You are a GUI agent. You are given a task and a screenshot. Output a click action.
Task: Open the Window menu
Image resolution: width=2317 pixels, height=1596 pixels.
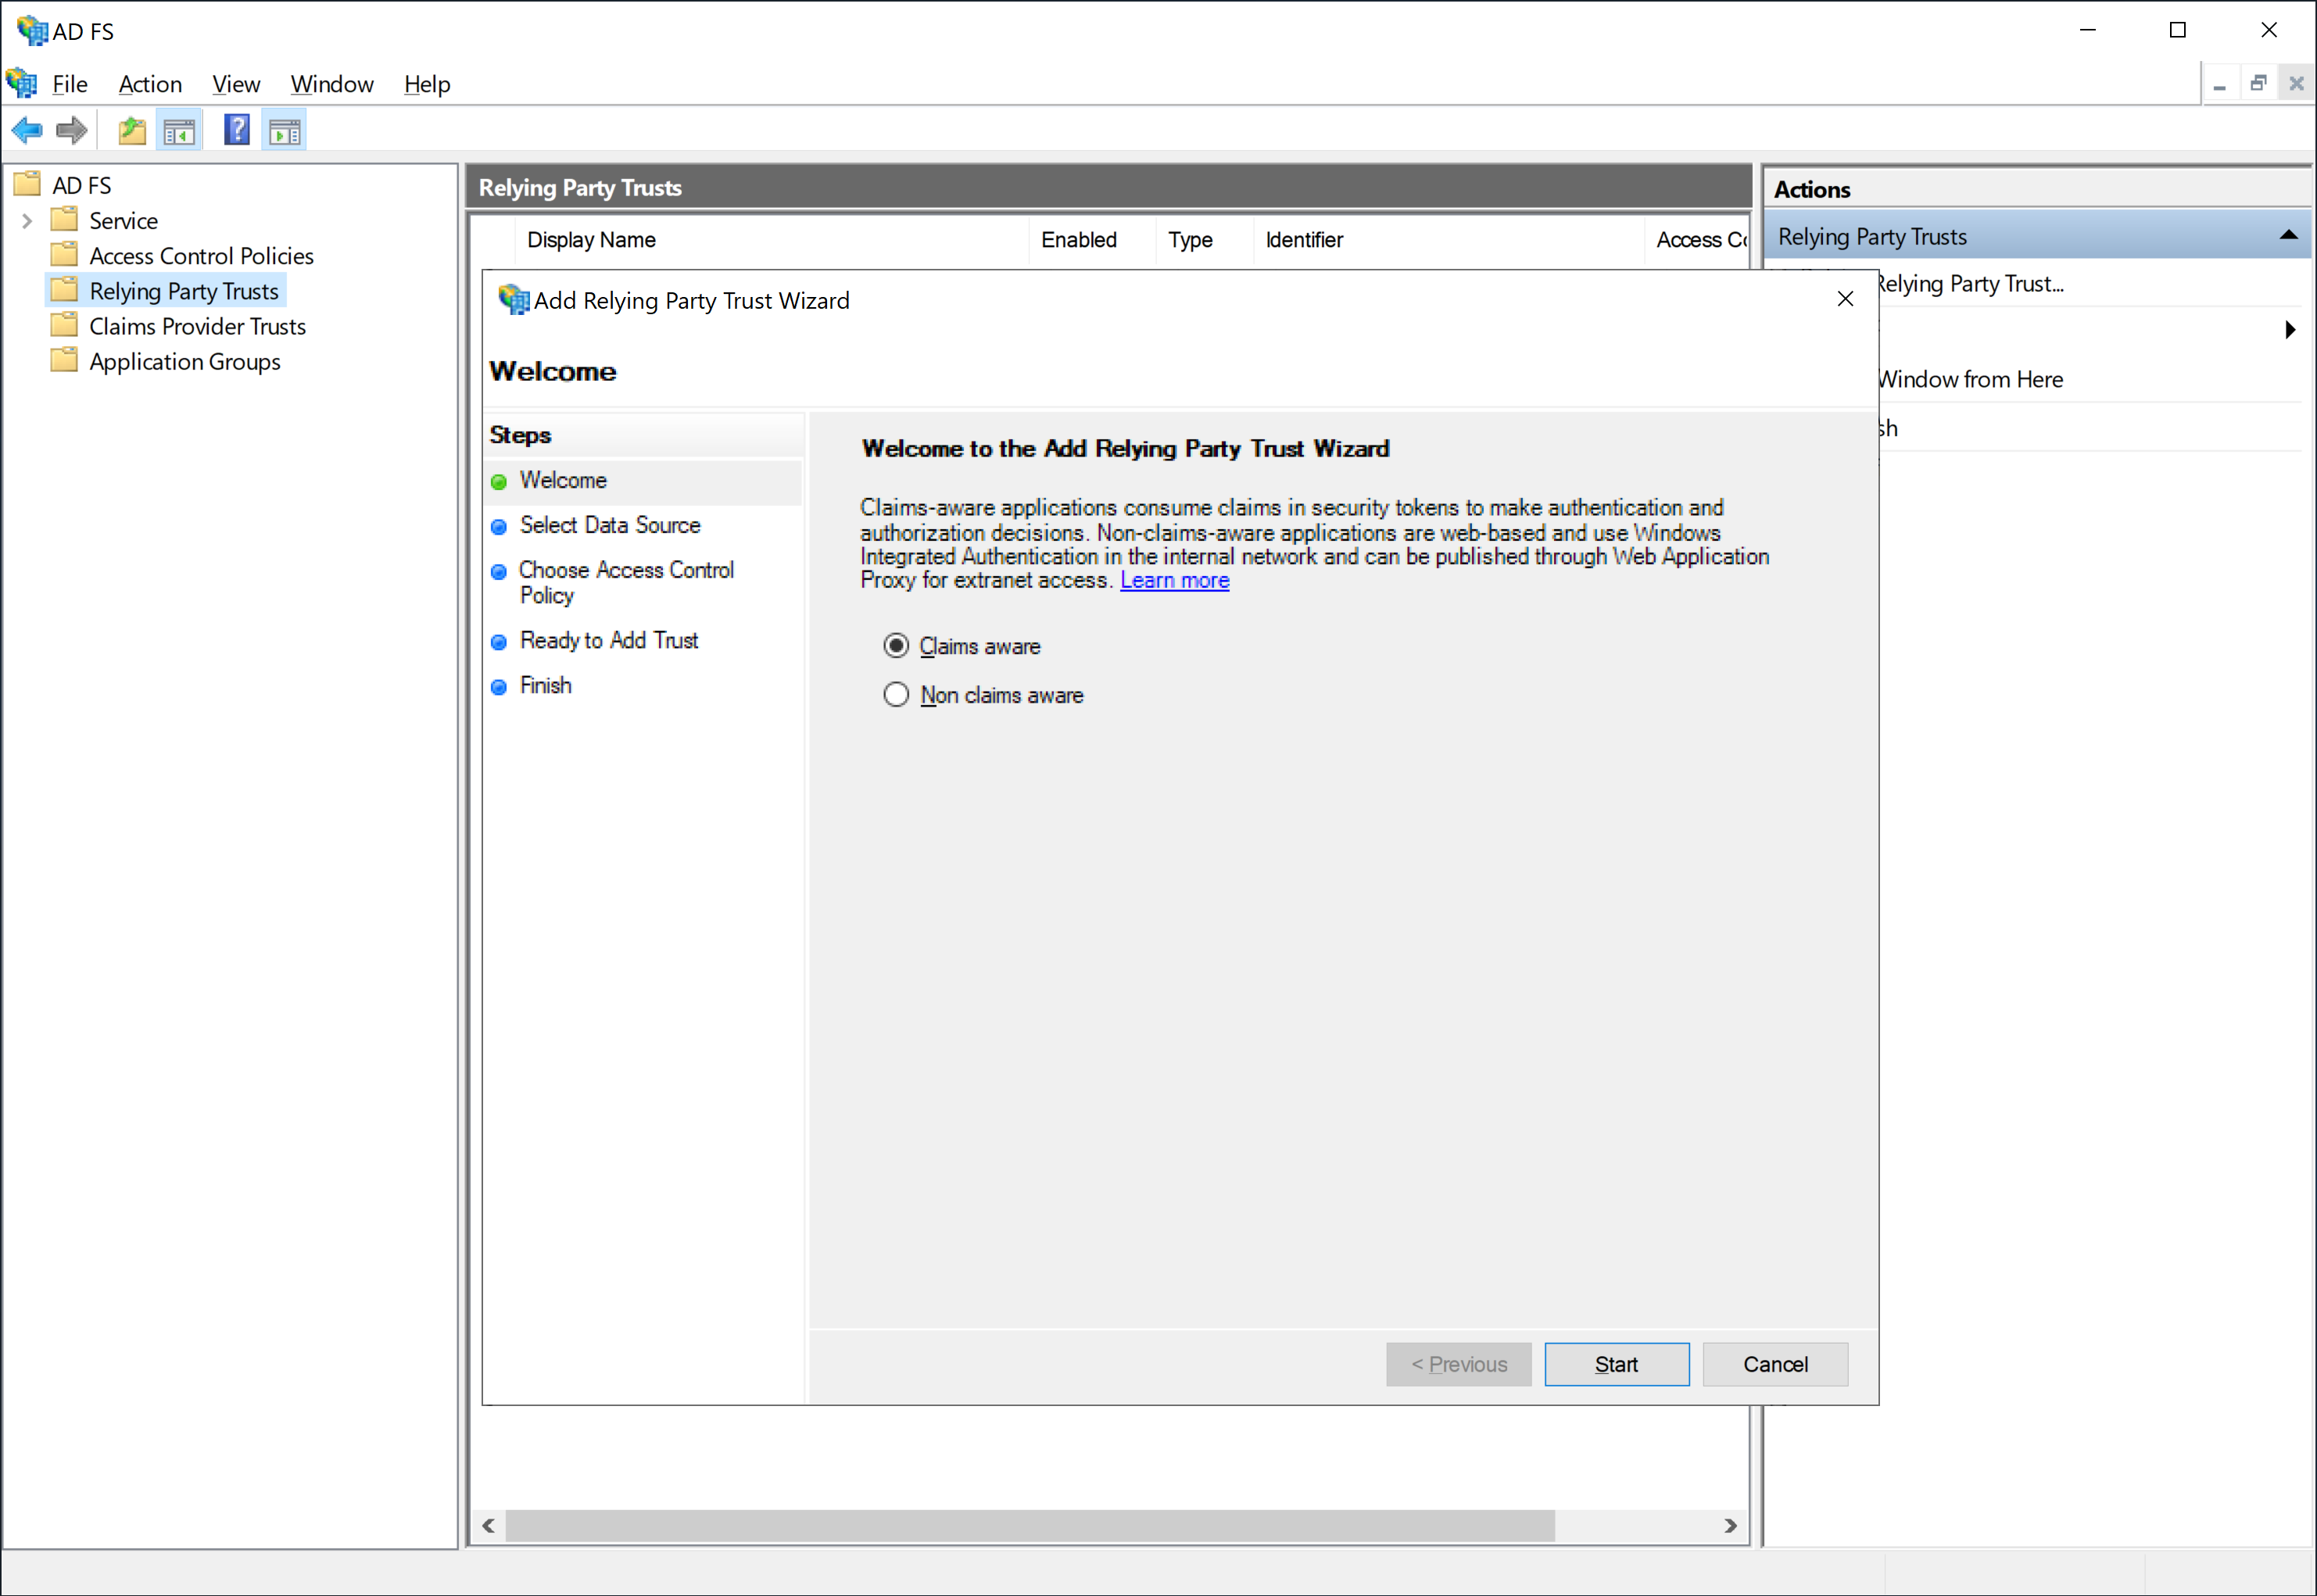[x=332, y=84]
